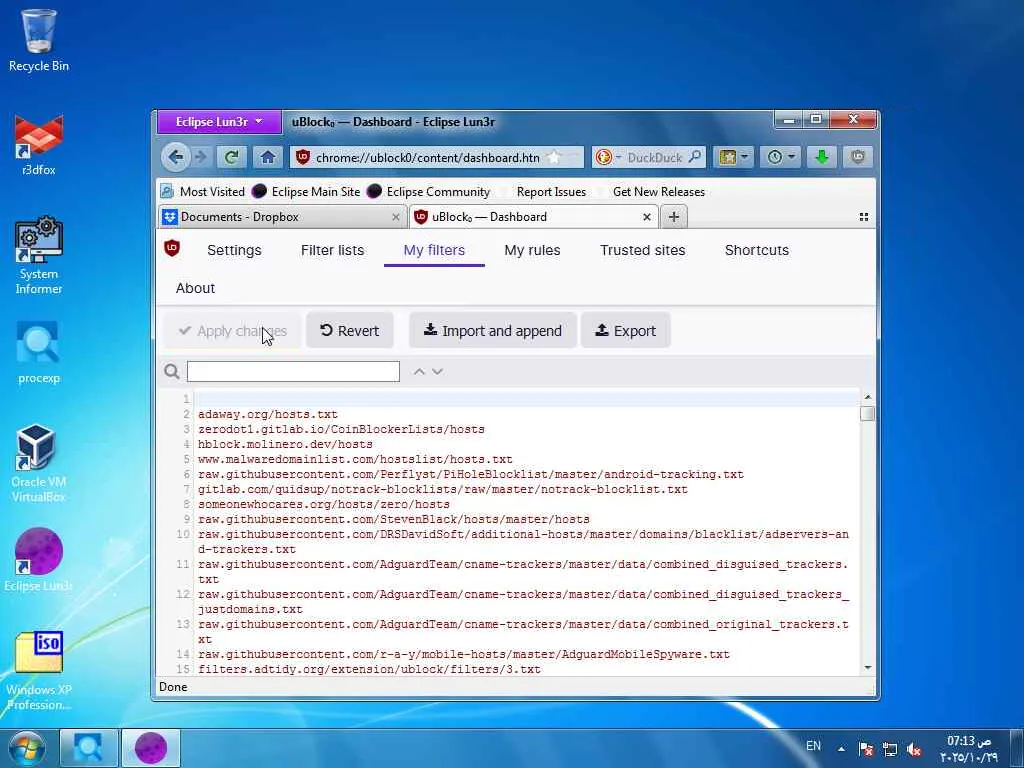
Task: Open the Most Visited bookmarks folder
Action: point(203,191)
